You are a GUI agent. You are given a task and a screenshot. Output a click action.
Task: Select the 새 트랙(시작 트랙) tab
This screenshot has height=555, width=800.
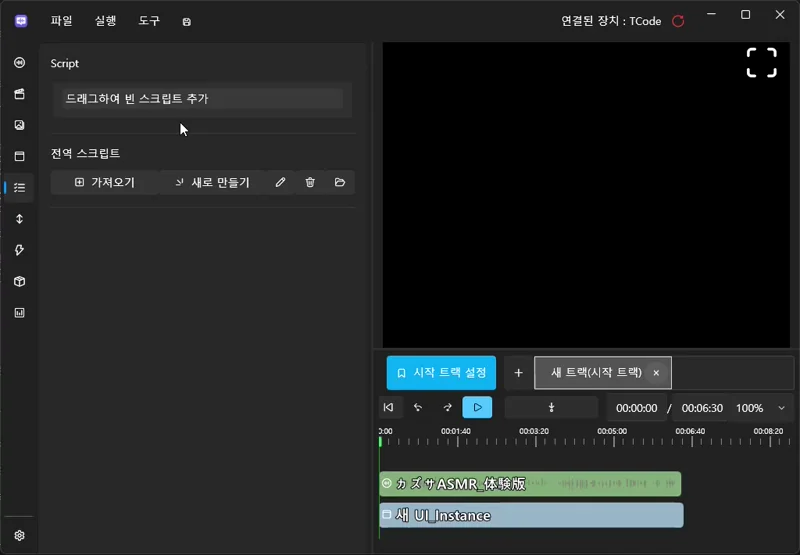coord(595,372)
